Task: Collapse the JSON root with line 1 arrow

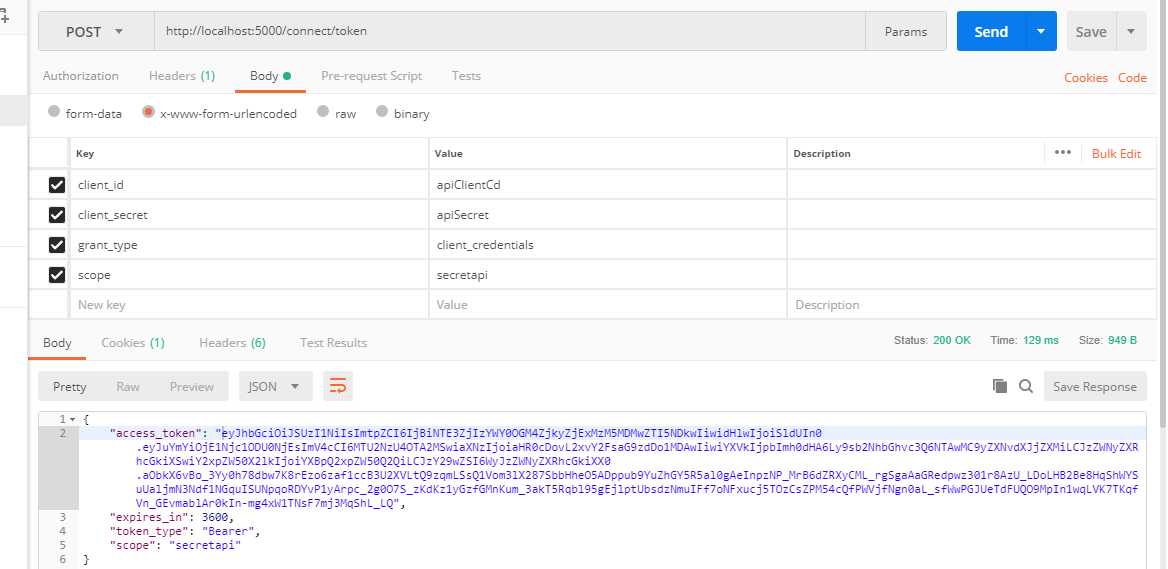Action: [74, 419]
